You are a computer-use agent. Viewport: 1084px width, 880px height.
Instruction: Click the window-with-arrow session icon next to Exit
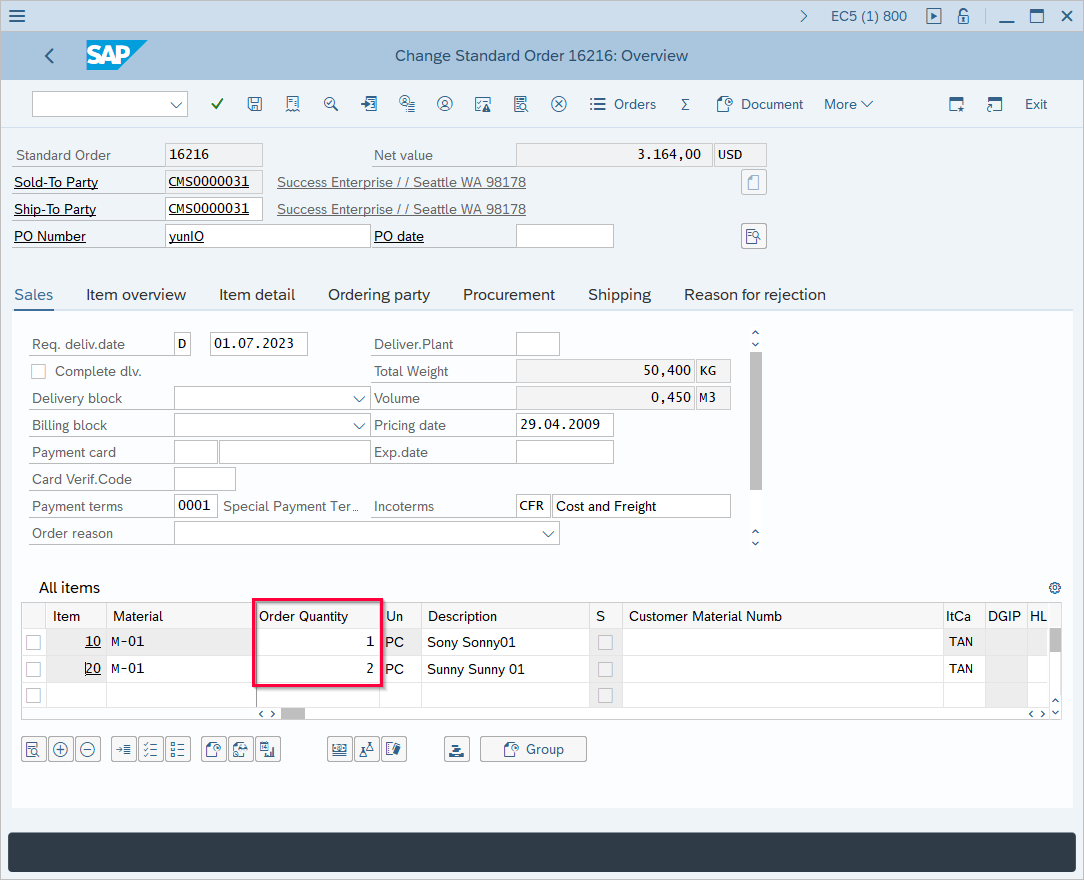pos(994,104)
